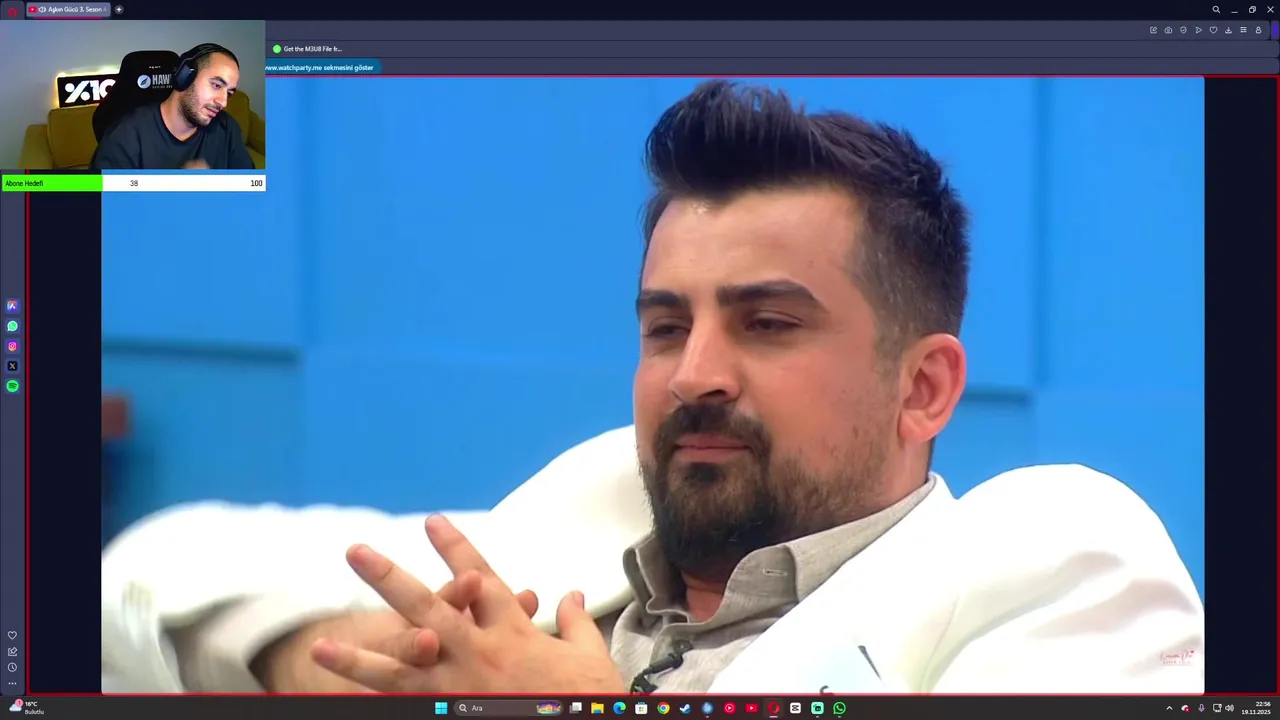The height and width of the screenshot is (720, 1280).
Task: Select the Aşkın Gücü 3. Sezon tab
Action: click(x=68, y=9)
